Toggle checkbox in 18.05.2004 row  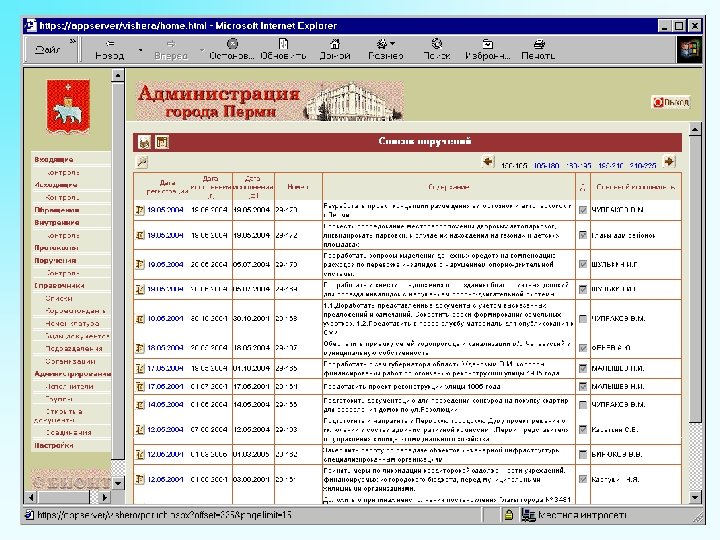pos(583,348)
